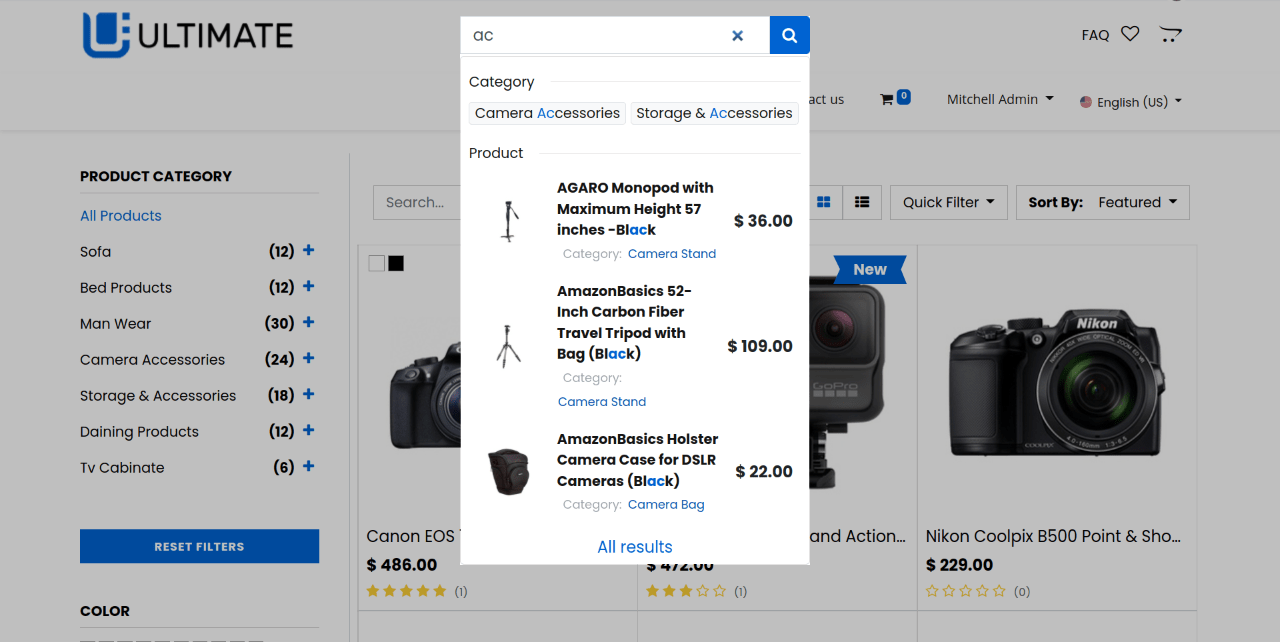This screenshot has height=642, width=1280.
Task: Click the $ 22.00 price in results
Action: pos(764,471)
